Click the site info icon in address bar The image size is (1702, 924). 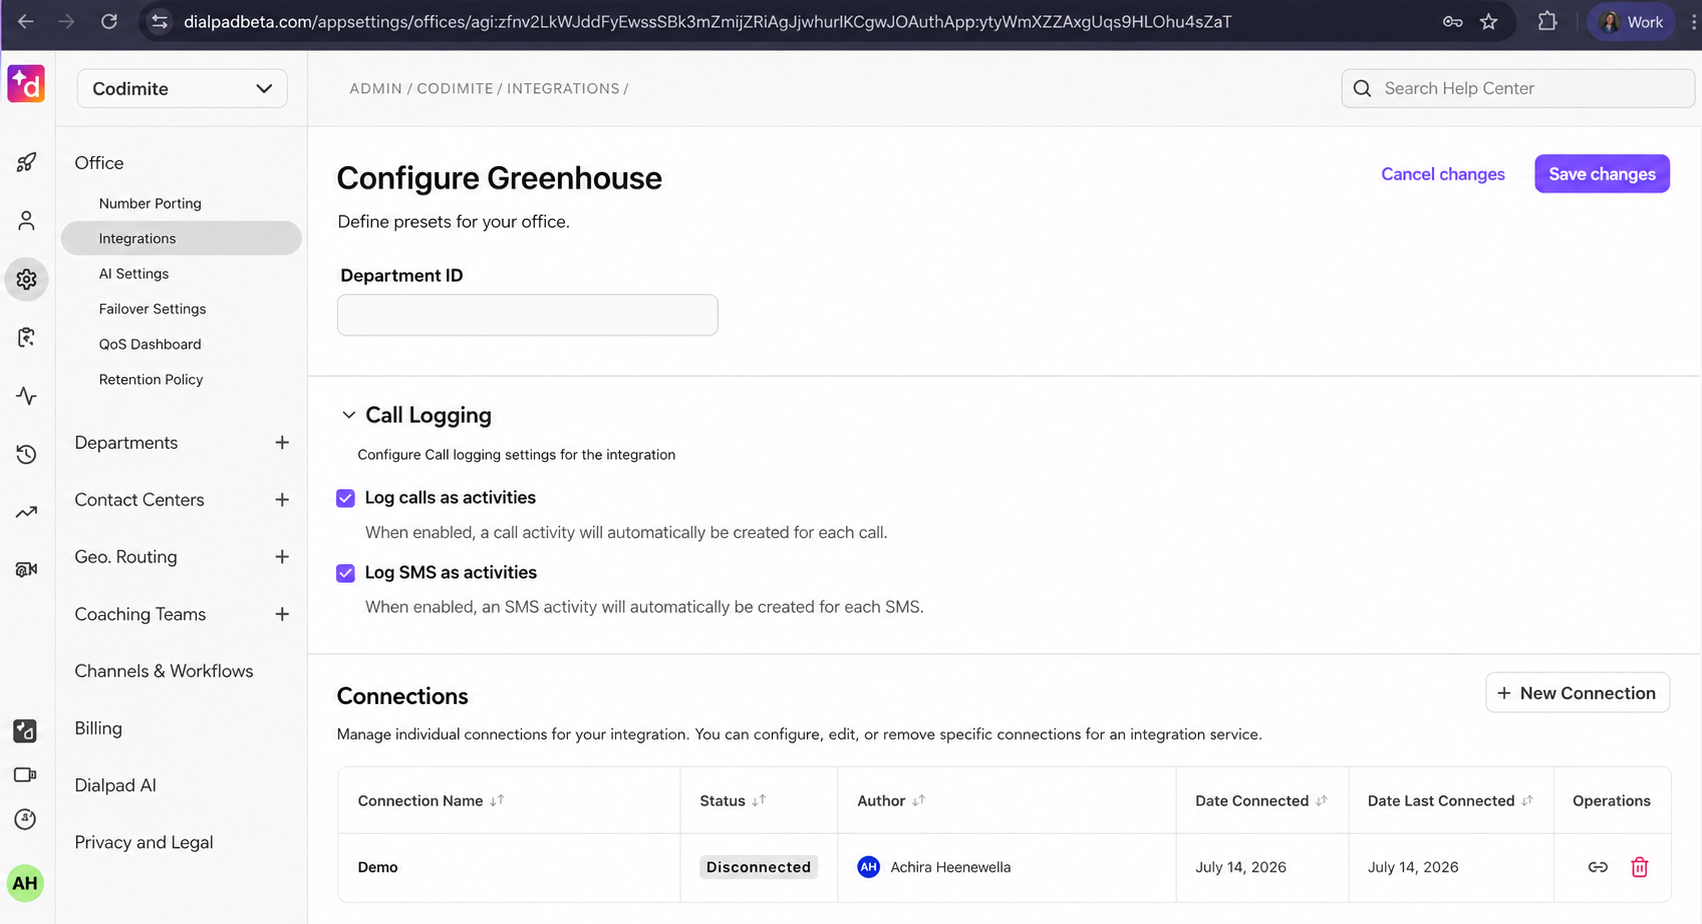(159, 21)
